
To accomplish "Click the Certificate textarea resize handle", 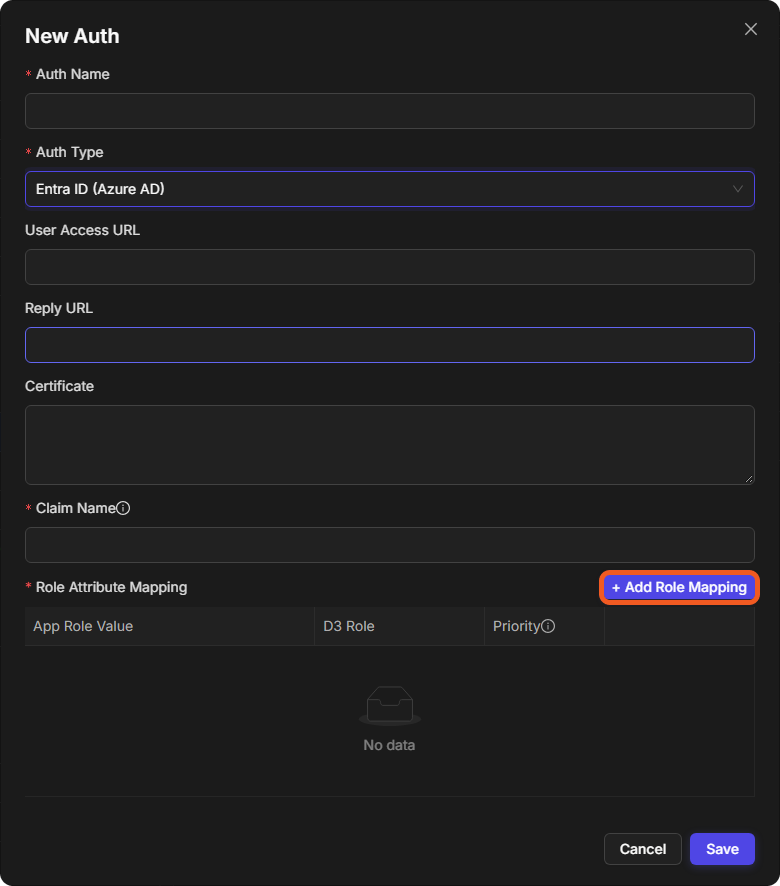I will (x=749, y=479).
